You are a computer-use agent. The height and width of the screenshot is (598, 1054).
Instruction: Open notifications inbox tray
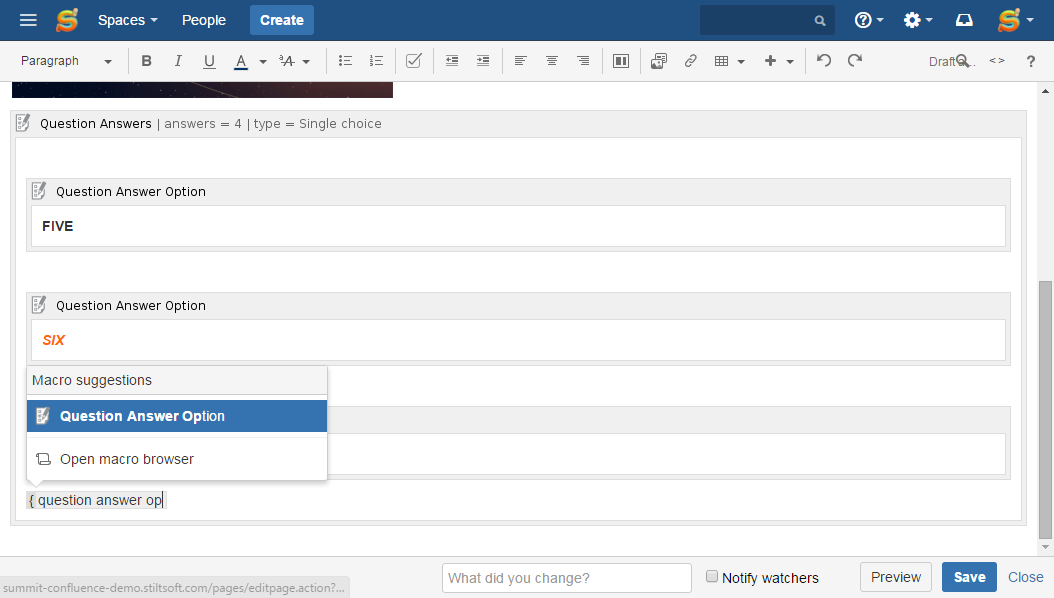[964, 20]
